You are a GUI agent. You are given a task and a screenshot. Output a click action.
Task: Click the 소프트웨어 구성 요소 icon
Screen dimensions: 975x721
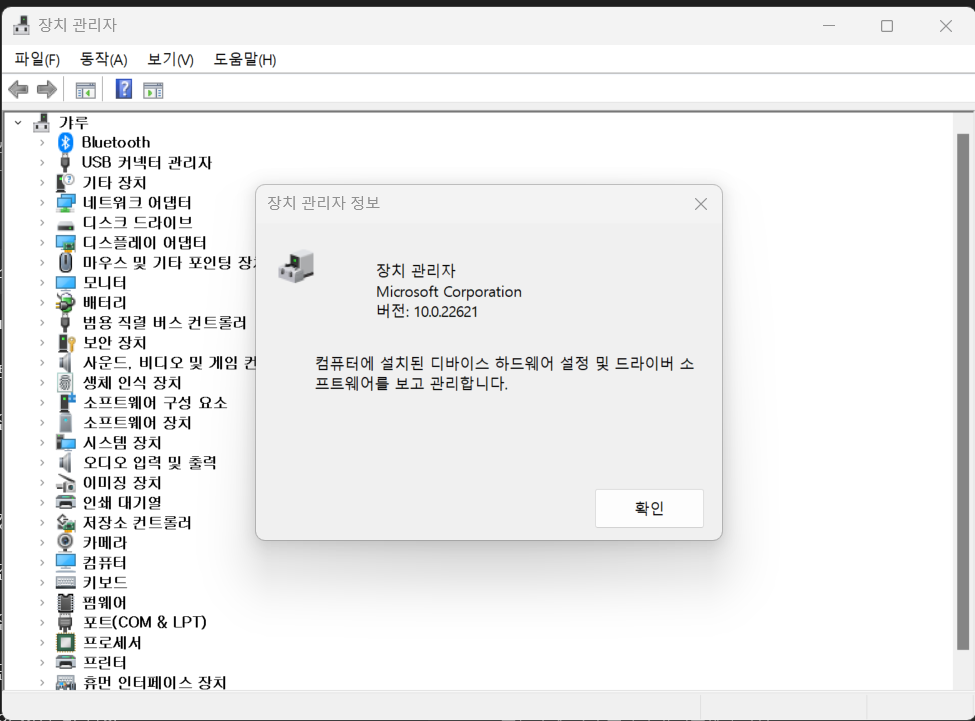coord(66,402)
